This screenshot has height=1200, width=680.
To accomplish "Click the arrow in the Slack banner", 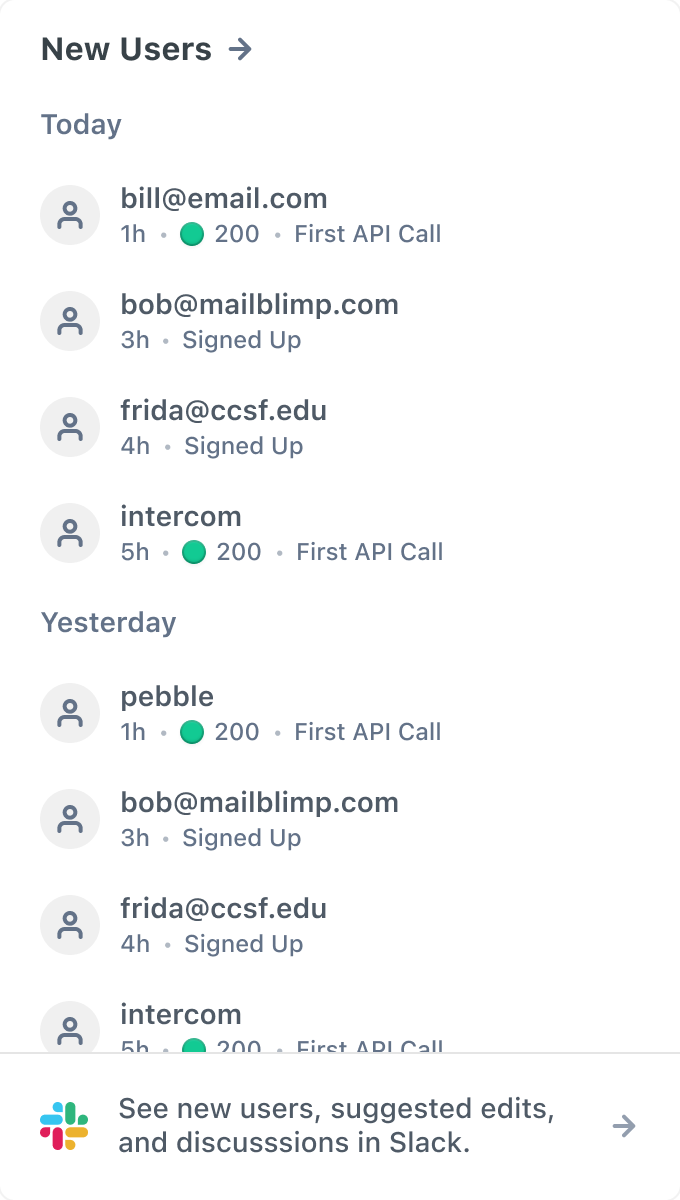I will (624, 1126).
